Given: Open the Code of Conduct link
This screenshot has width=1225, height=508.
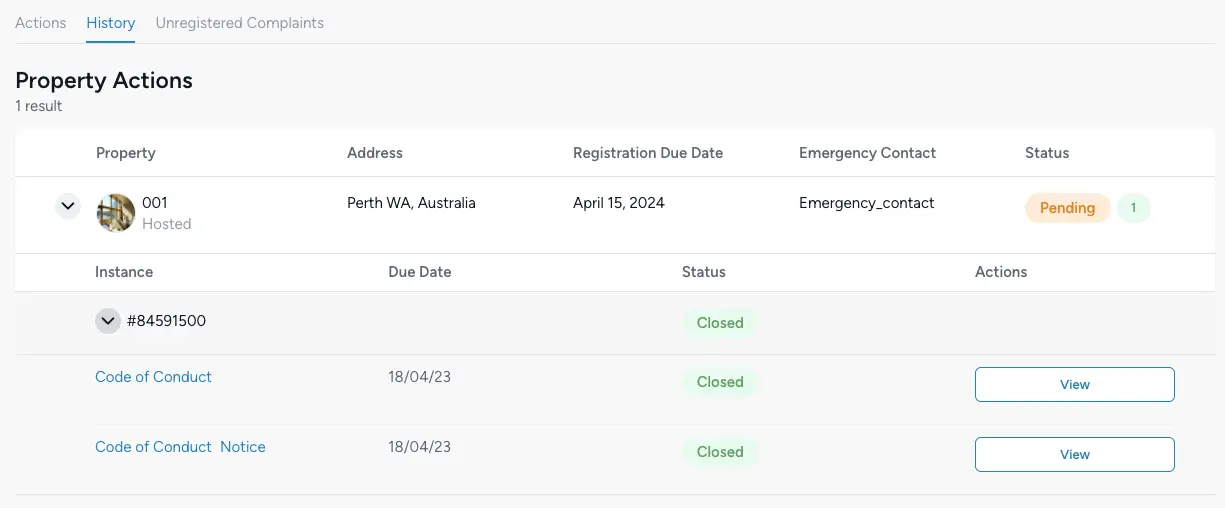Looking at the screenshot, I should pos(153,377).
